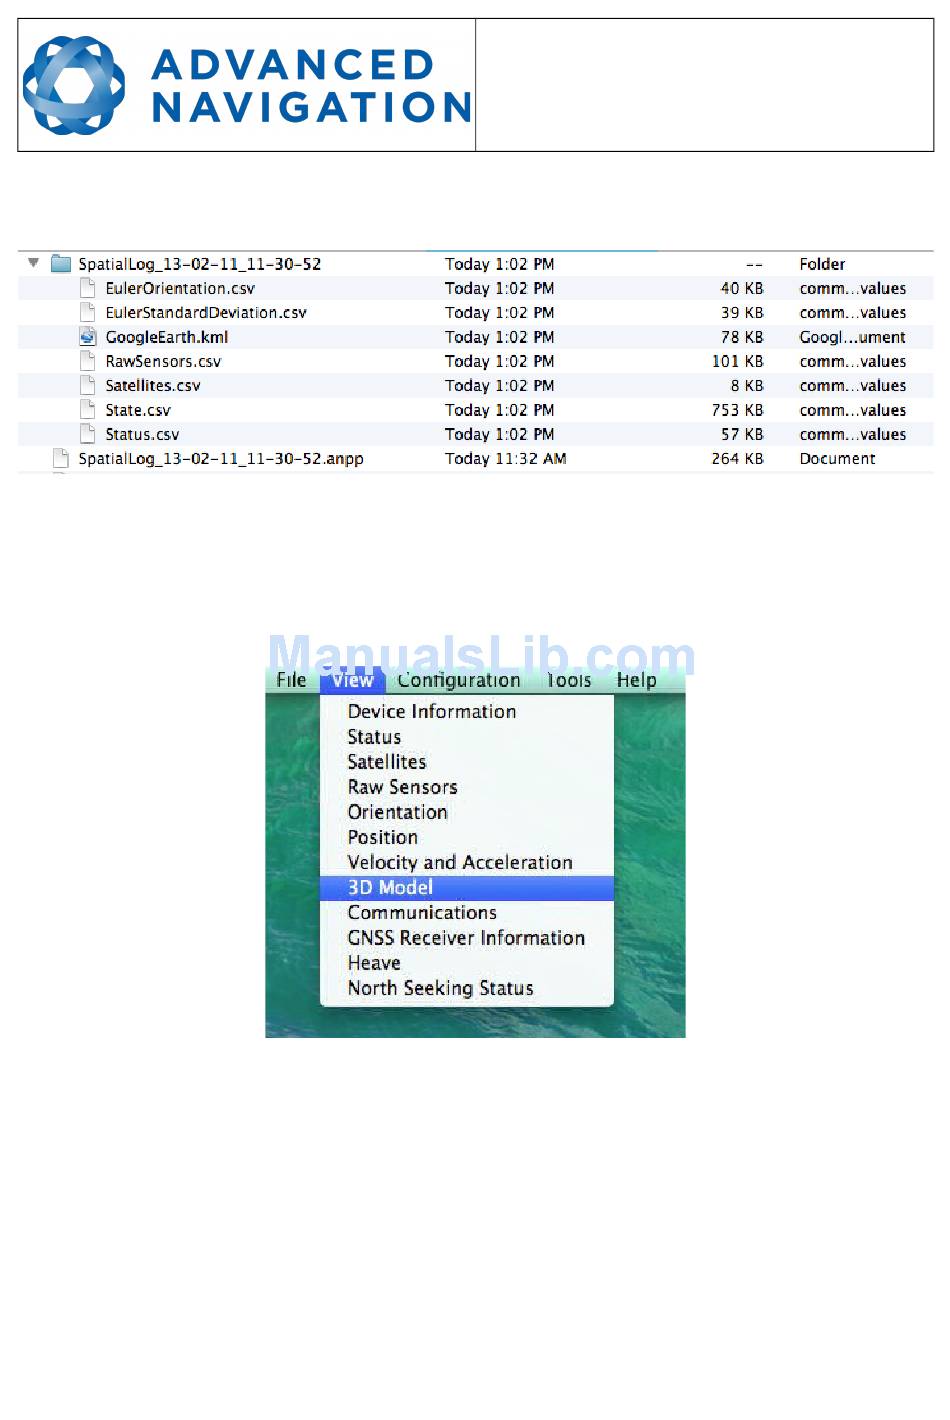Open the Tools menu

tap(568, 680)
